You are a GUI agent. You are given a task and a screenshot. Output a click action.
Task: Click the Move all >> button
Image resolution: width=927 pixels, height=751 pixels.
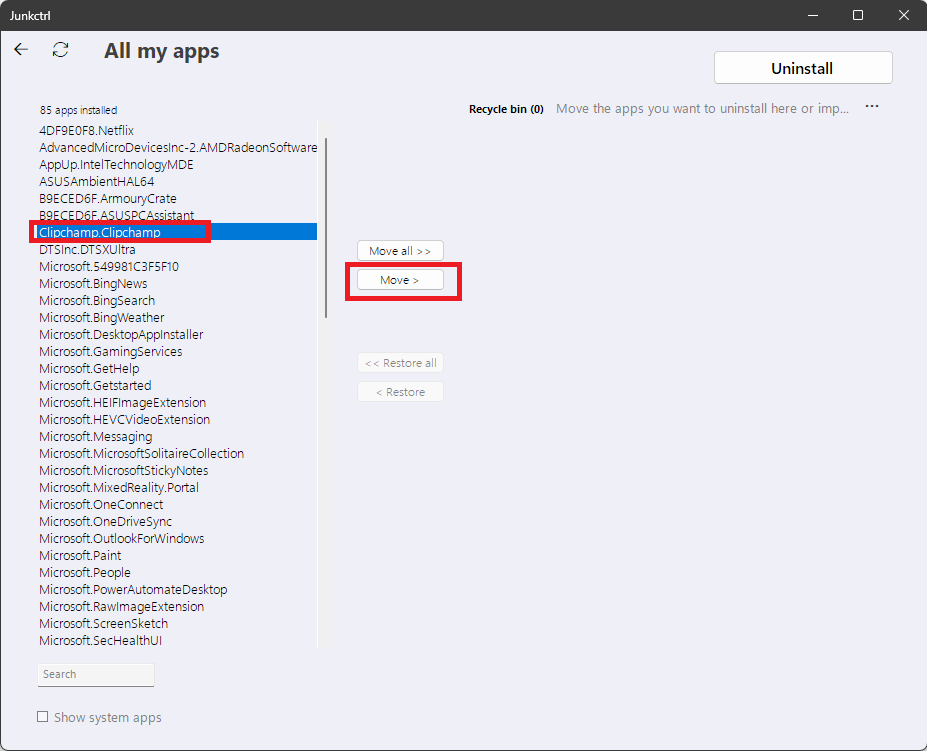[400, 251]
